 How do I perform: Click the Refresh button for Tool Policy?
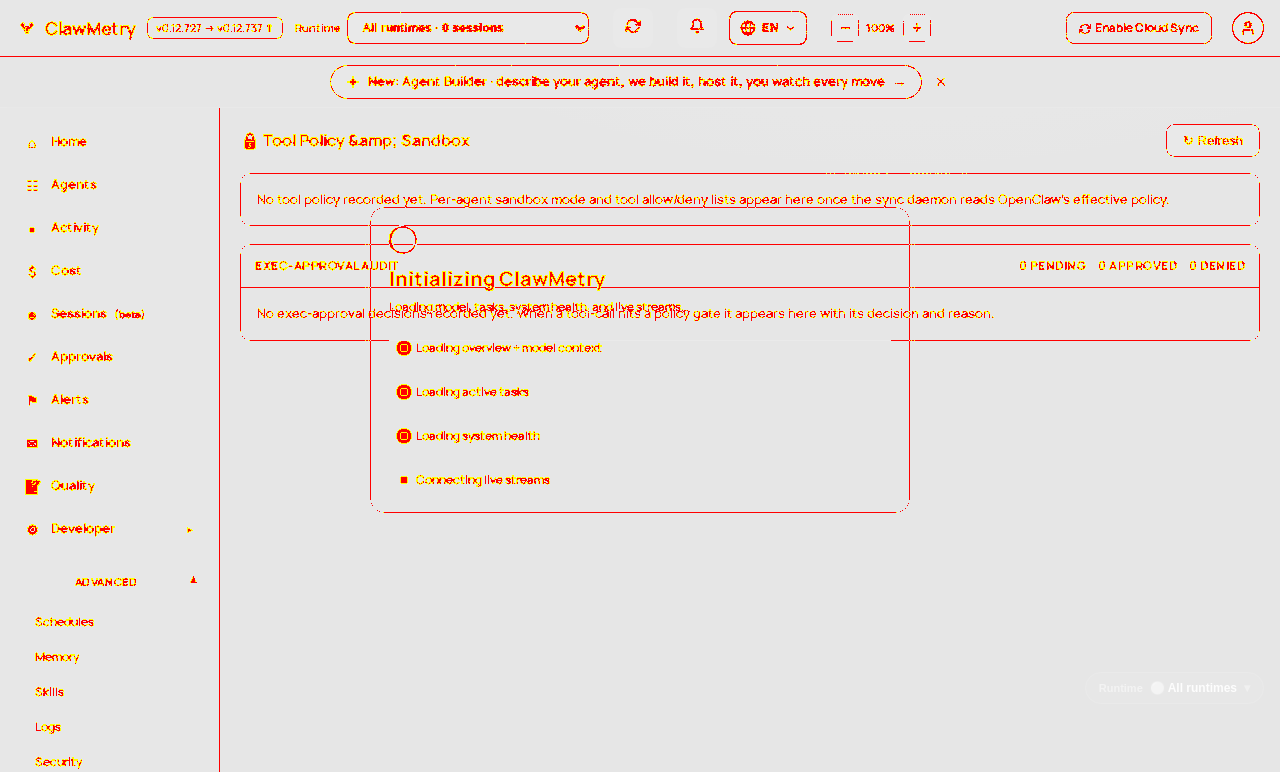[x=1213, y=141]
